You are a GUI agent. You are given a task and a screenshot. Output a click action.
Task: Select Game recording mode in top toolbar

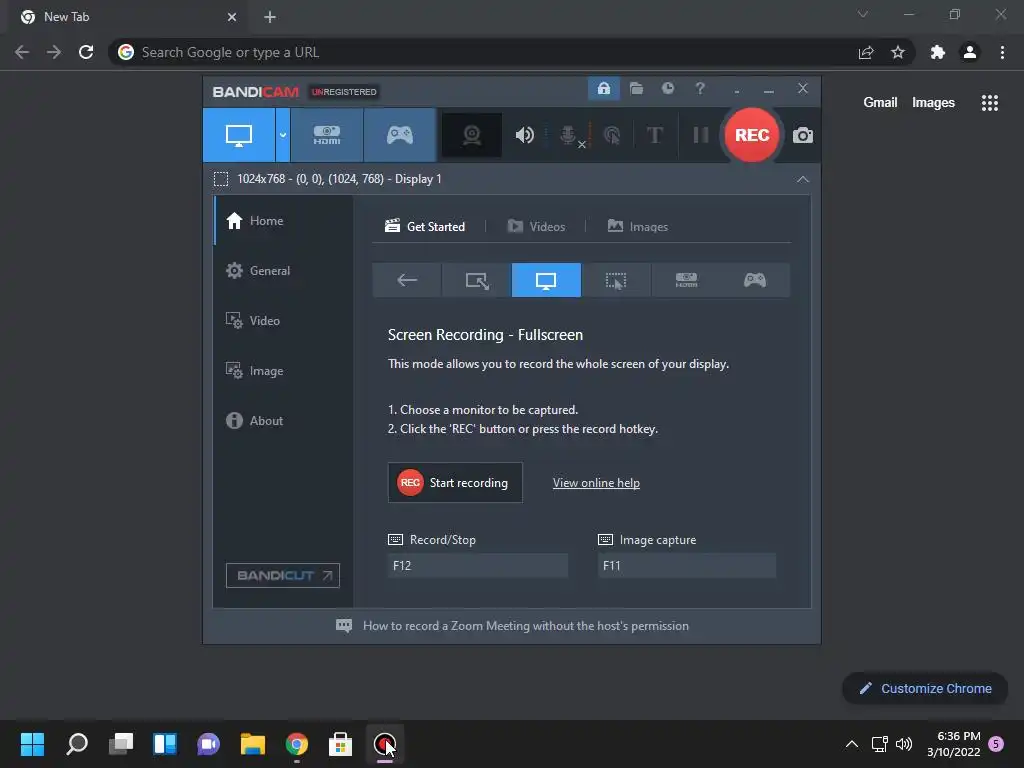tap(400, 135)
